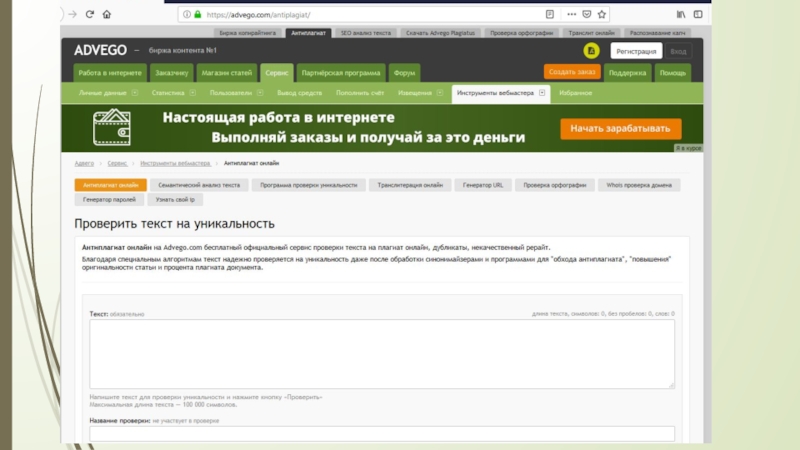800x450 pixels.
Task: Go to browser home page icon
Action: [x=107, y=15]
